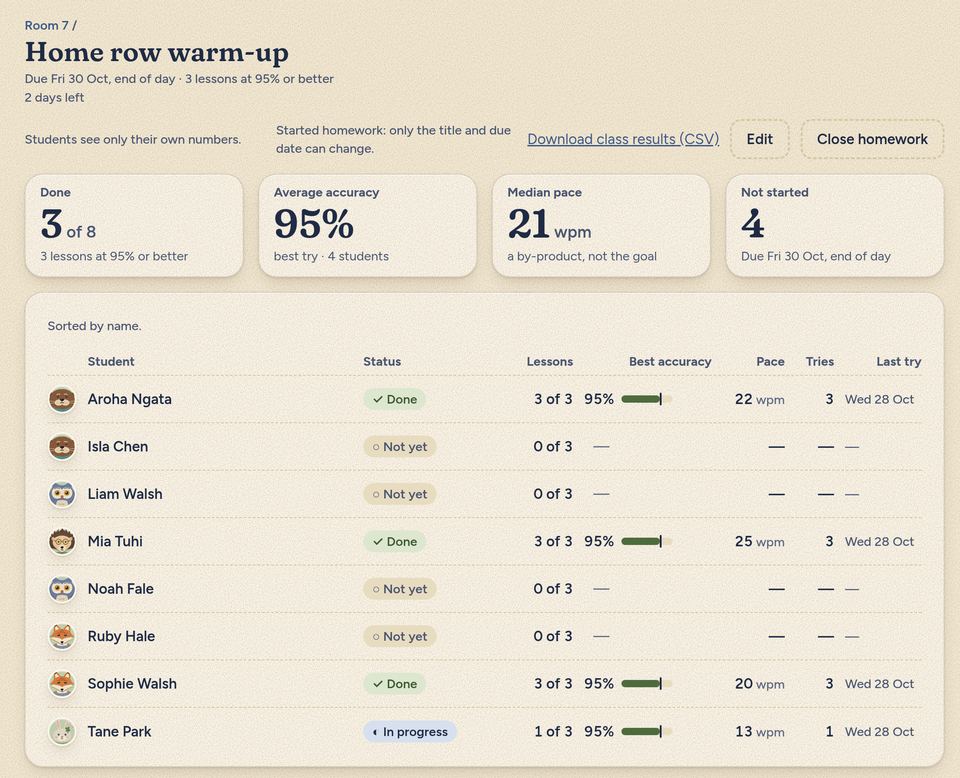The image size is (960, 778).
Task: Open the Room 7 breadcrumb link
Action: (47, 25)
